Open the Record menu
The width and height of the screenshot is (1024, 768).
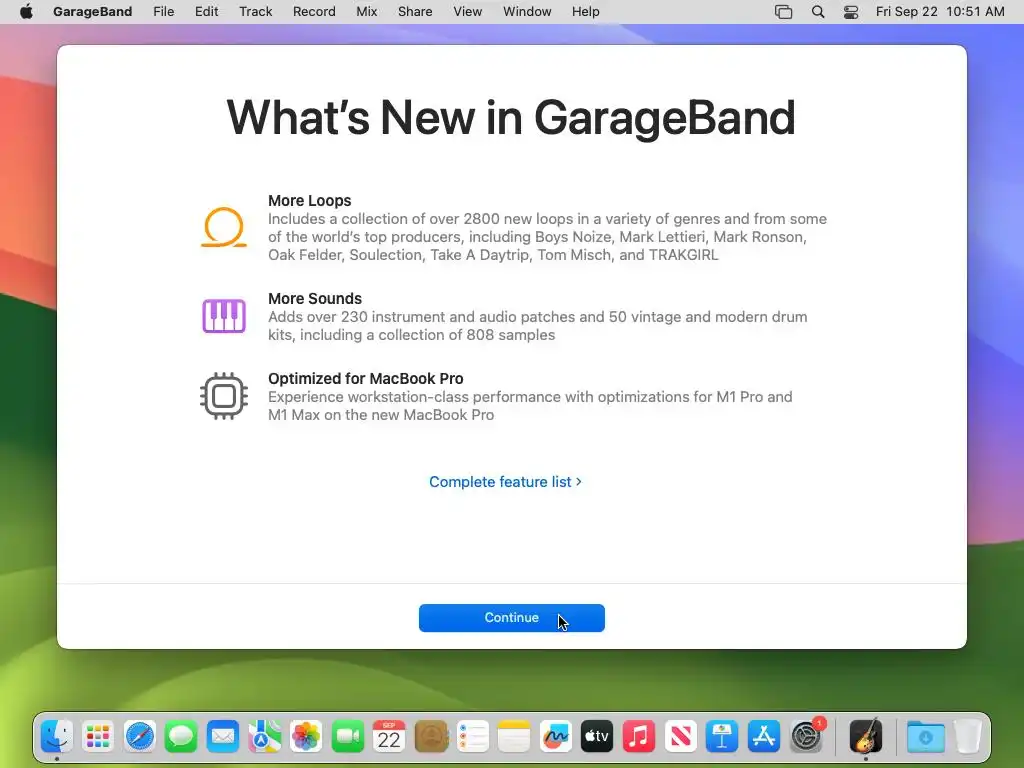(x=314, y=12)
